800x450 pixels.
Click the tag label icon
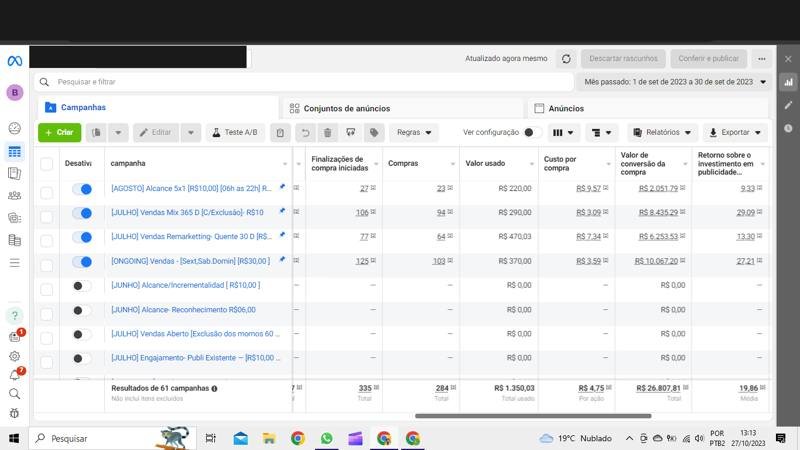coord(374,133)
